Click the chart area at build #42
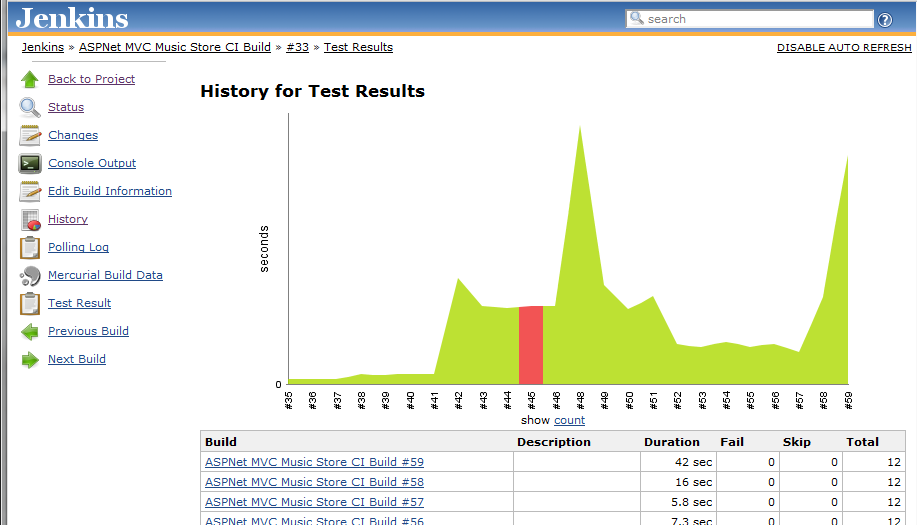The height and width of the screenshot is (525, 917). 458,333
